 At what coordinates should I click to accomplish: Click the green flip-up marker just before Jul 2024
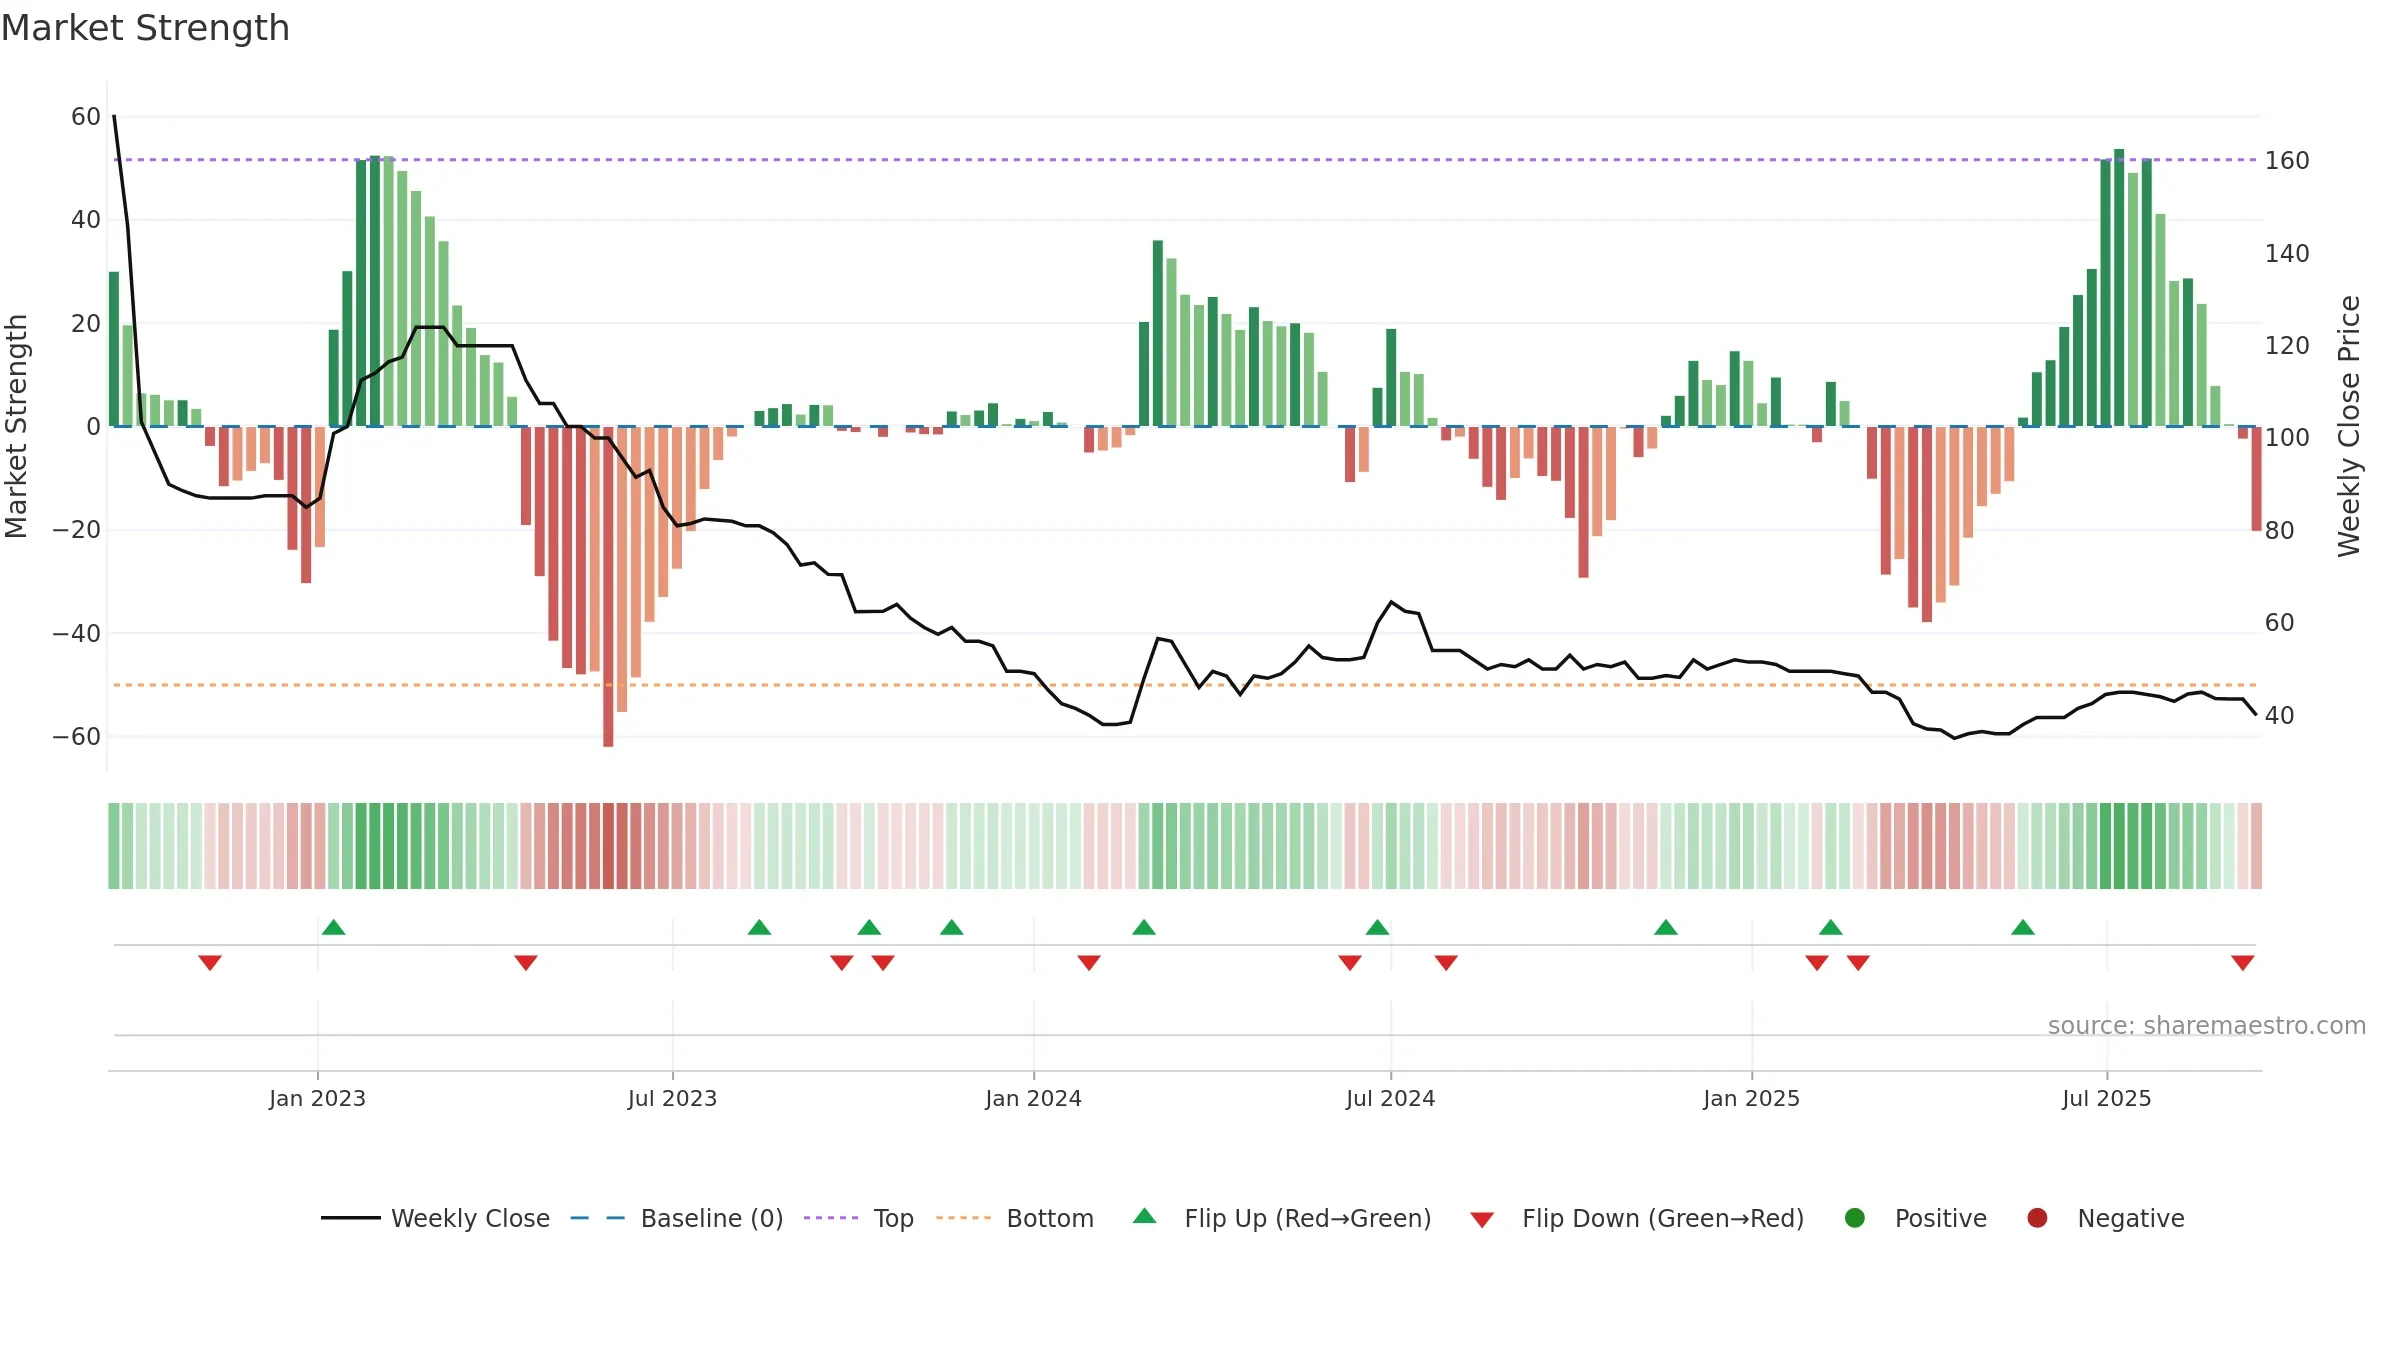tap(1378, 928)
